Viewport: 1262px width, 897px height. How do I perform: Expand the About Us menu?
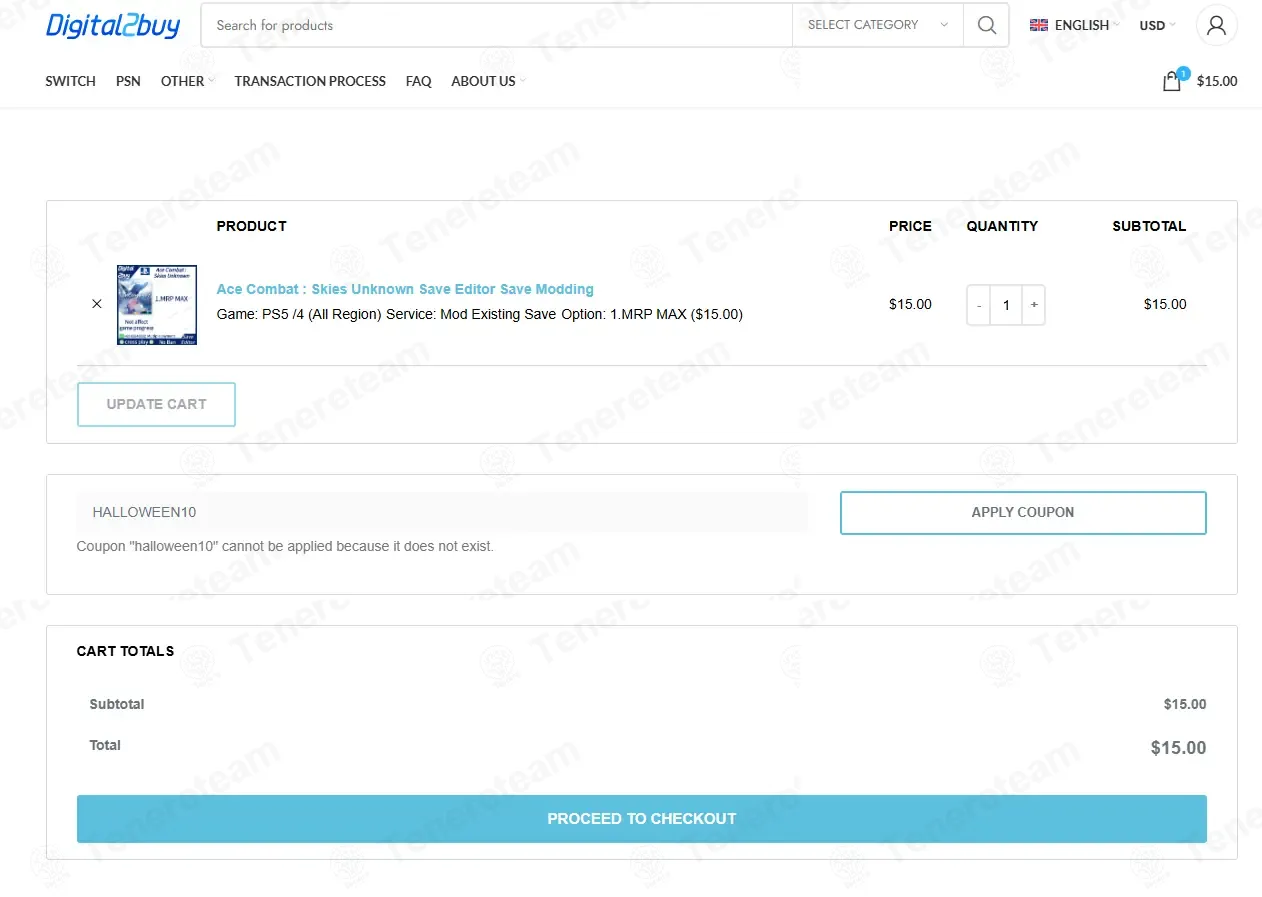[488, 81]
